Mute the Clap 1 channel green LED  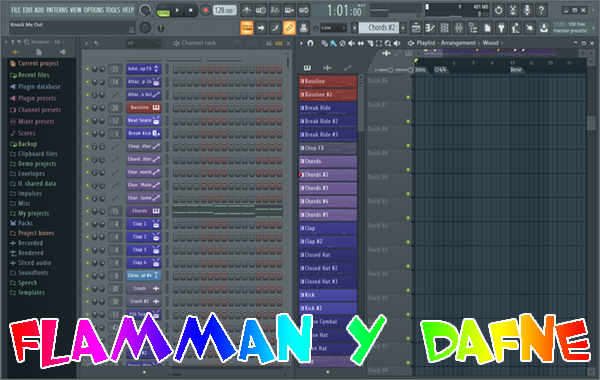(88, 224)
